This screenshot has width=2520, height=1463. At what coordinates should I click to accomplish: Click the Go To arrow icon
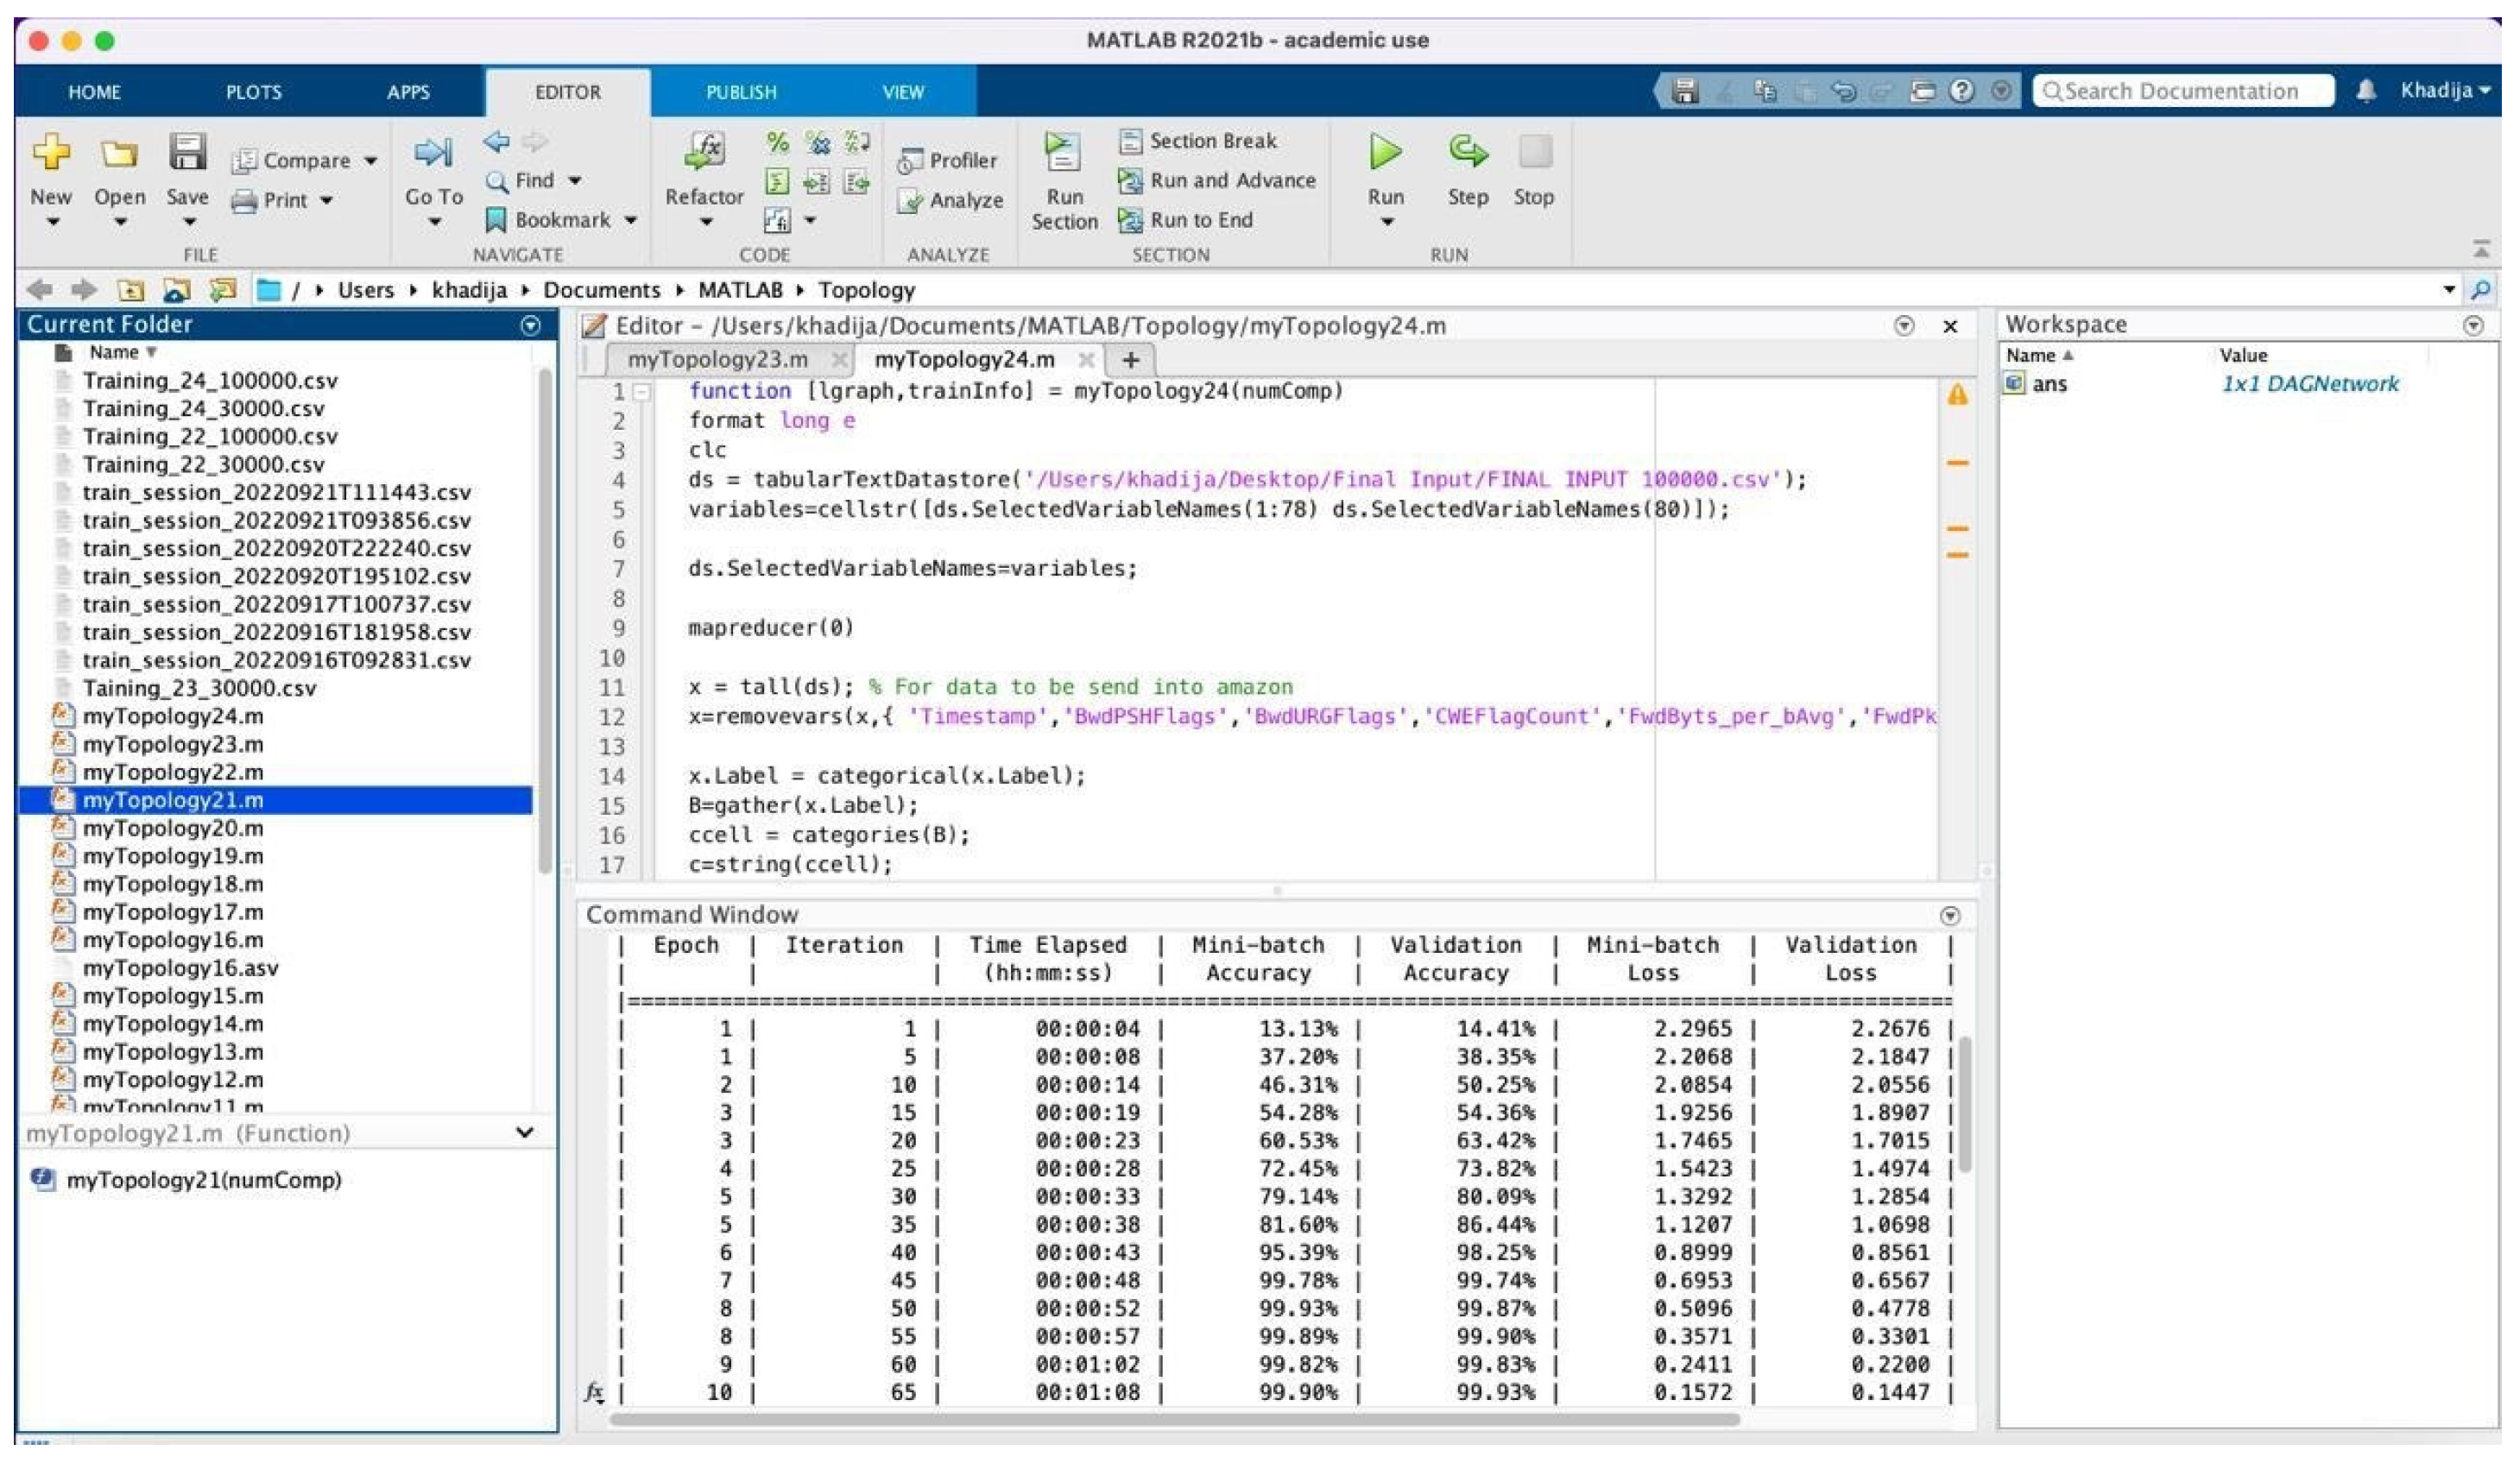[433, 153]
